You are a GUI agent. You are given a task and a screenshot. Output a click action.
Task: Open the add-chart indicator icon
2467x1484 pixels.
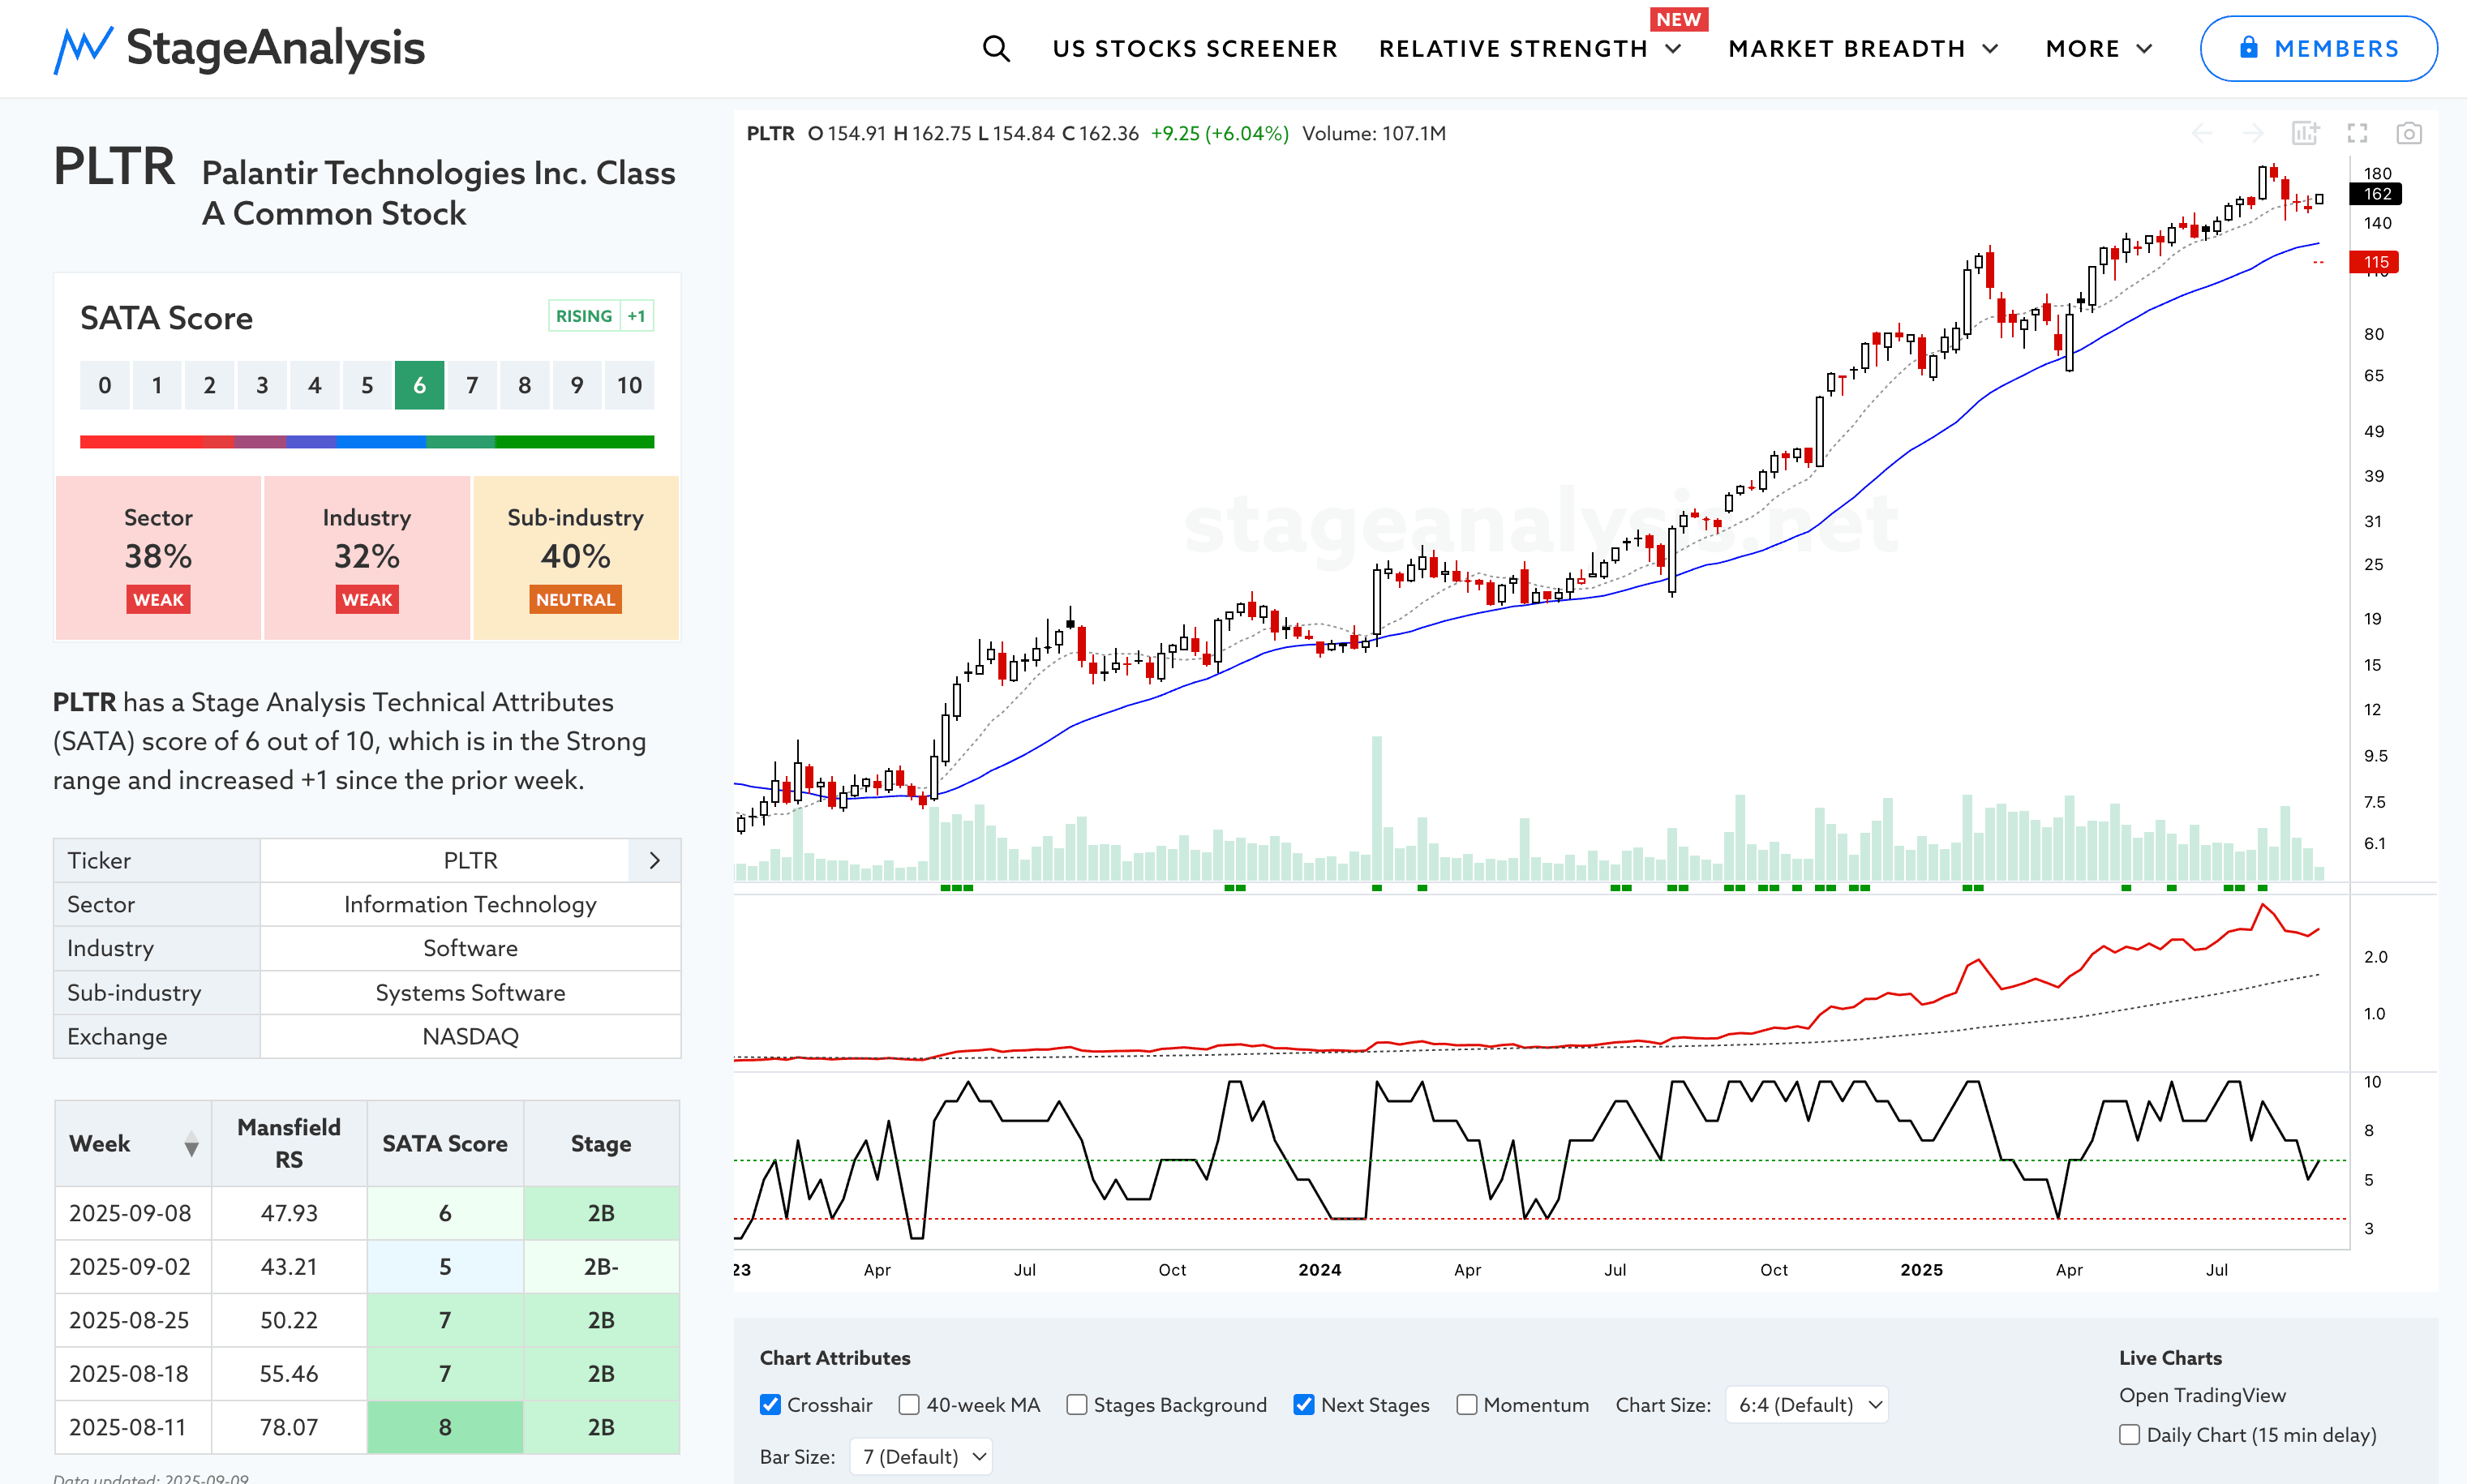(2305, 133)
